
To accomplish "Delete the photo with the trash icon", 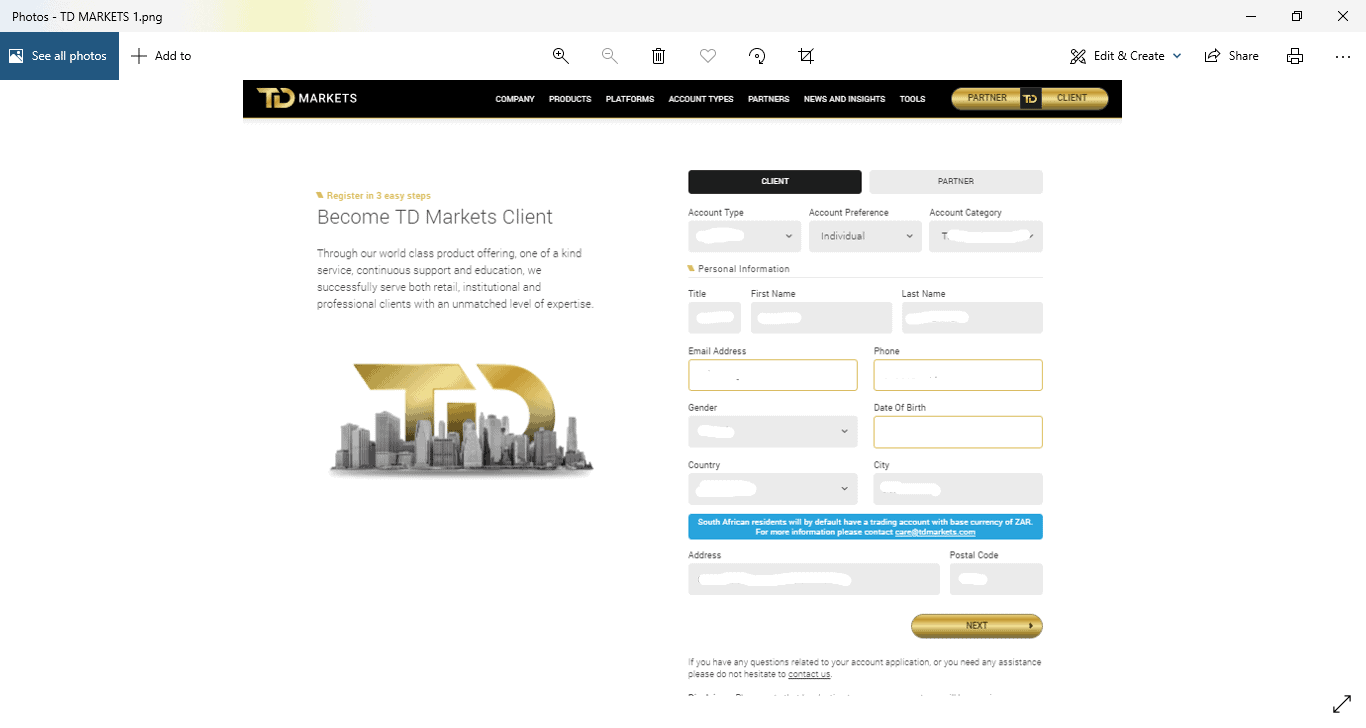I will coord(658,56).
